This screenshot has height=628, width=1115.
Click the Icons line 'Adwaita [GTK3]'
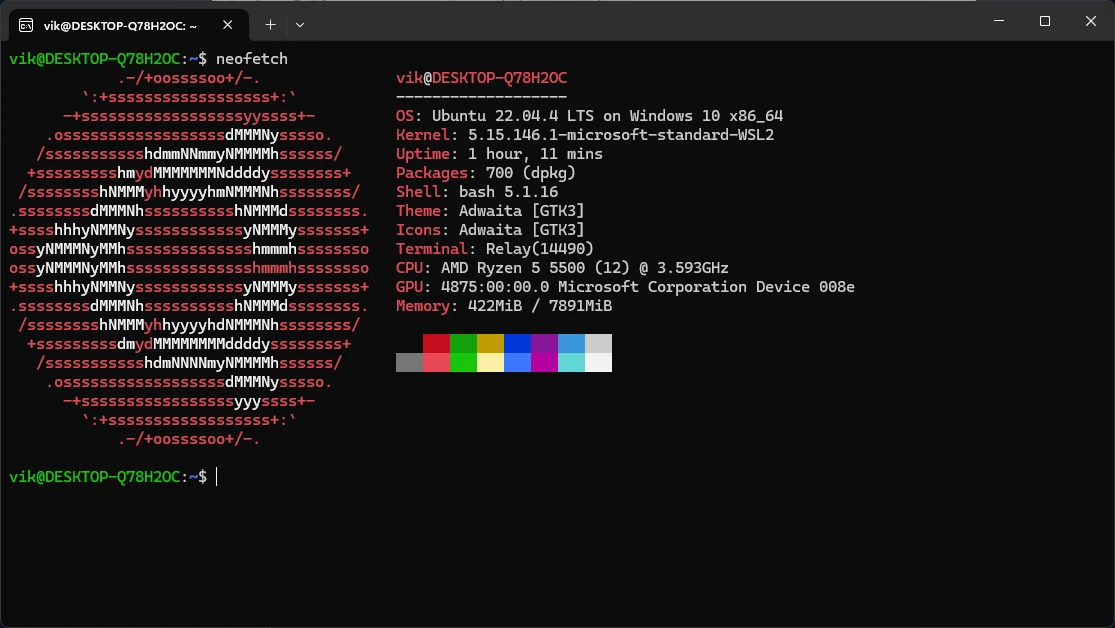coord(521,230)
